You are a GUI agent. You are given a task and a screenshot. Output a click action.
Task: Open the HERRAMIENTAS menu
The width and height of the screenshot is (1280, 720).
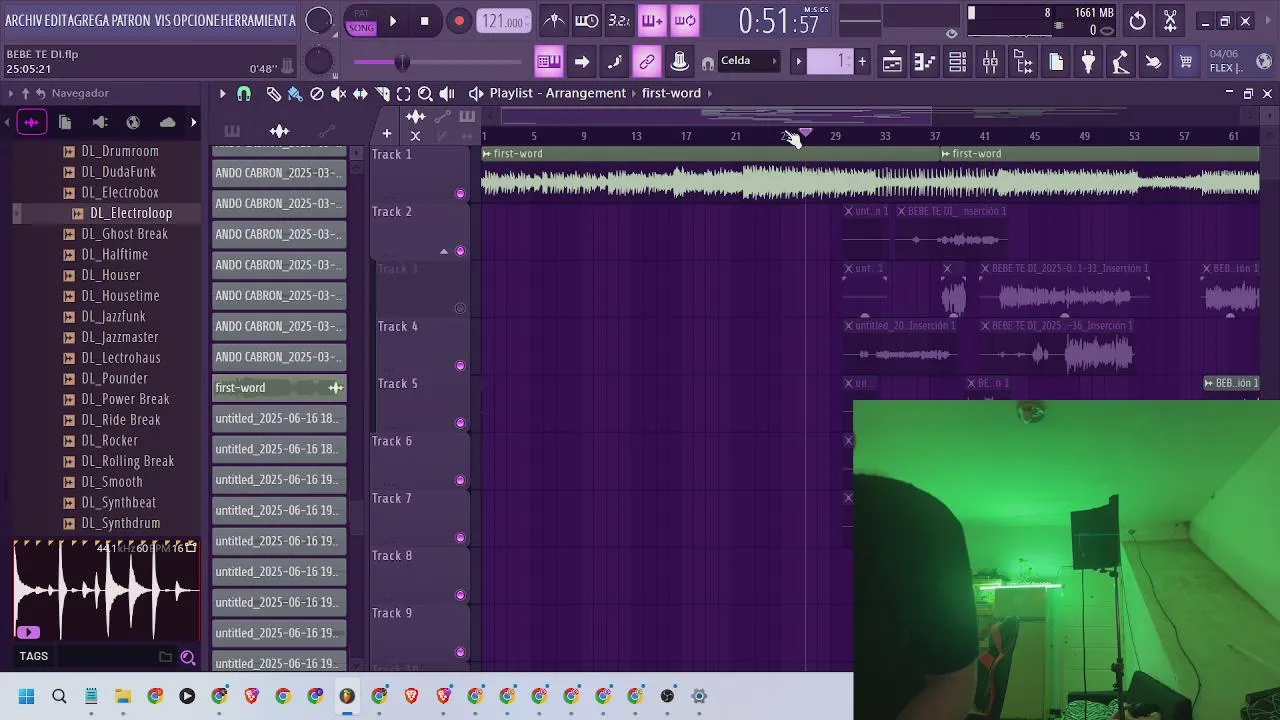pyautogui.click(x=258, y=21)
